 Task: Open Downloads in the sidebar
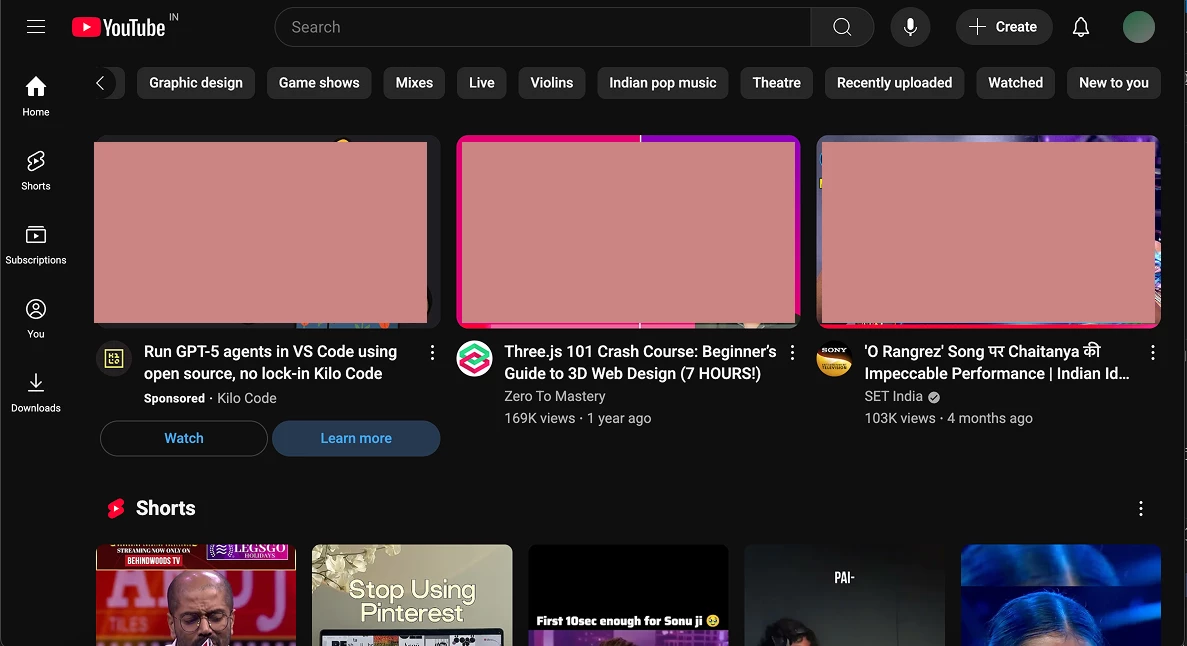pyautogui.click(x=36, y=392)
